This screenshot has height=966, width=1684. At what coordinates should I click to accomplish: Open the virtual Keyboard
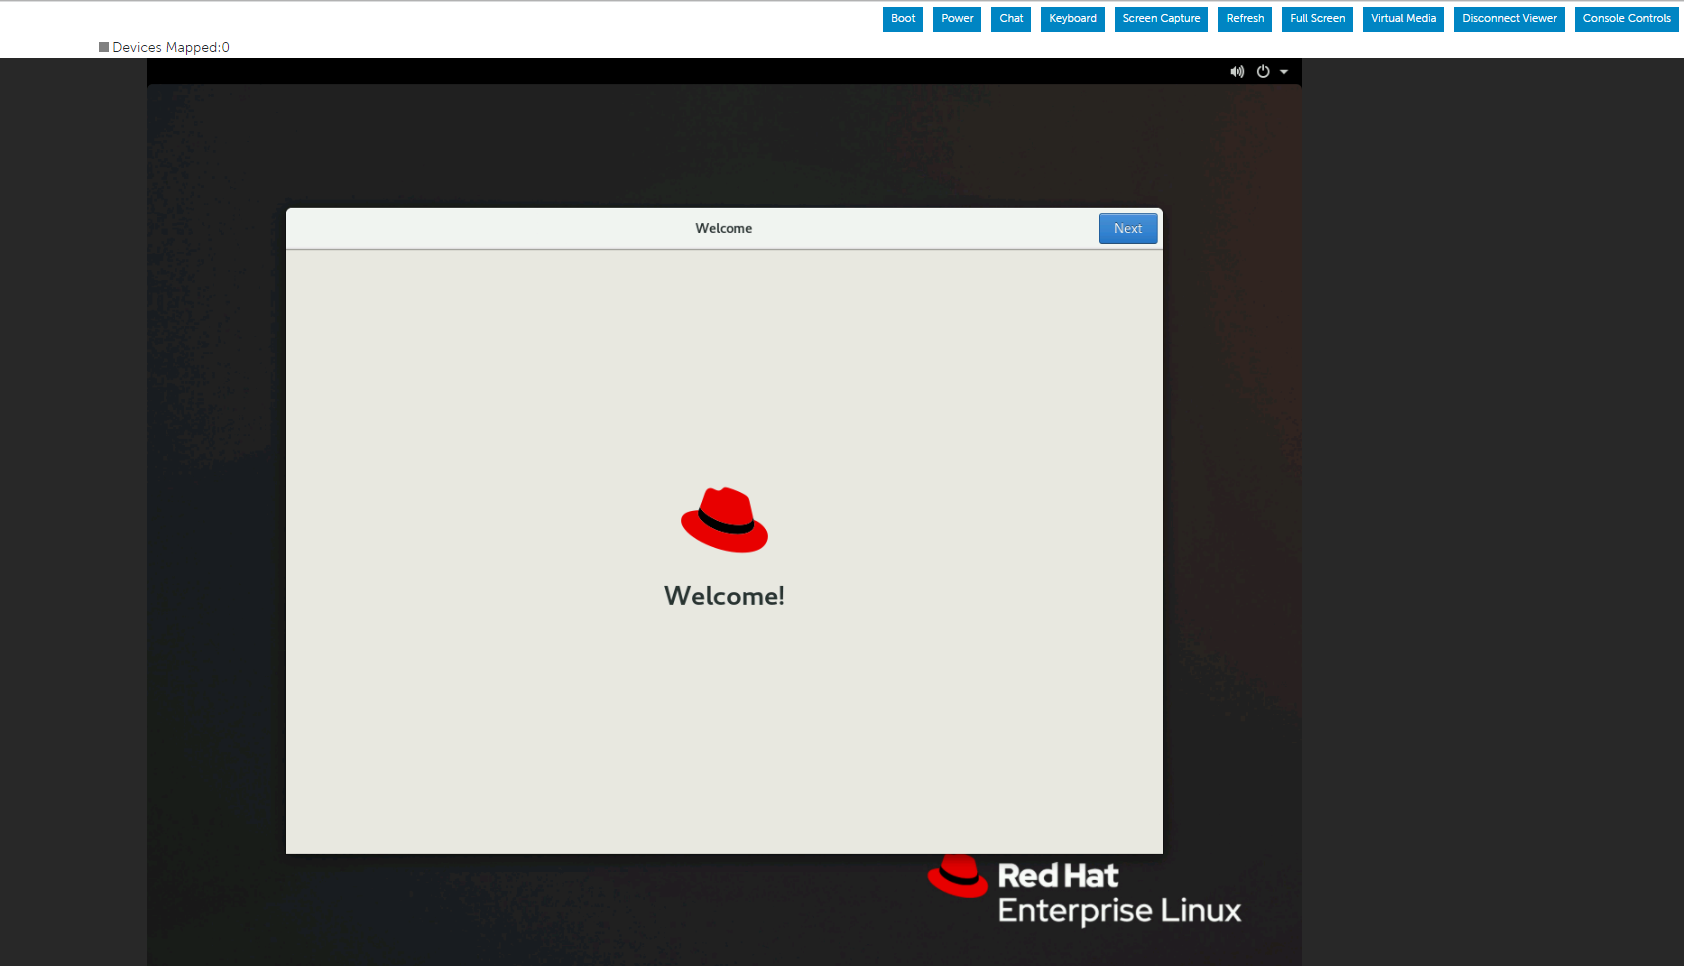click(1072, 18)
